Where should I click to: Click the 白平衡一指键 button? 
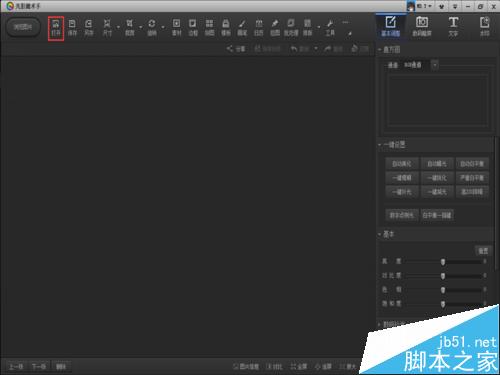(x=437, y=215)
